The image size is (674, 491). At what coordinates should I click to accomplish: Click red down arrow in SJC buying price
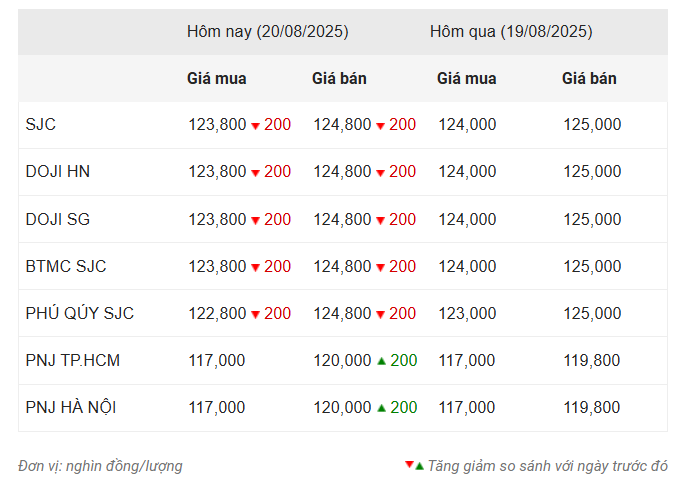(x=255, y=126)
